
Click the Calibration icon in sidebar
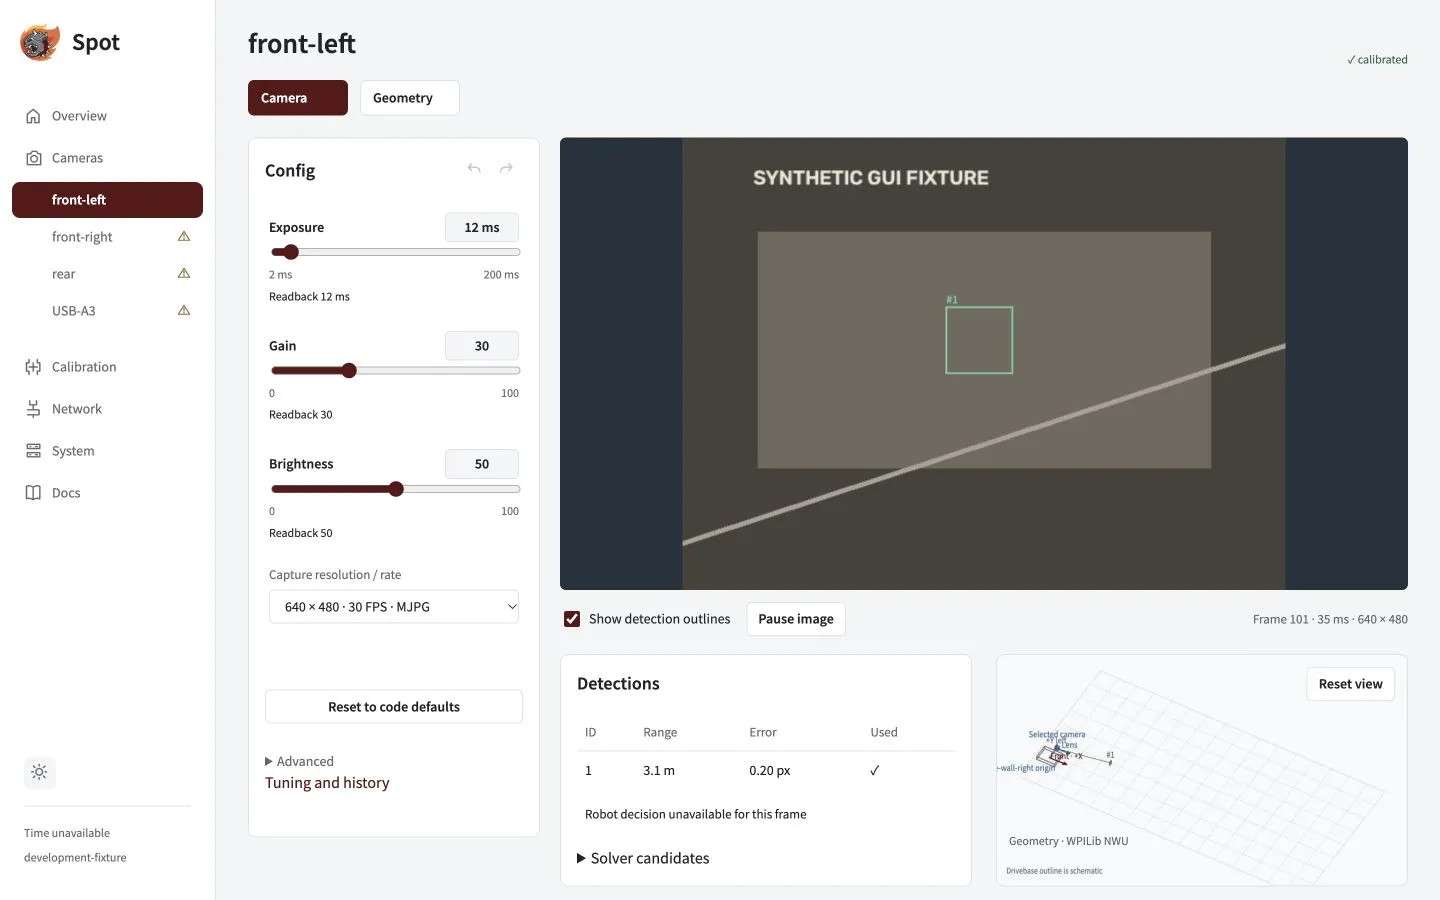[x=33, y=367]
